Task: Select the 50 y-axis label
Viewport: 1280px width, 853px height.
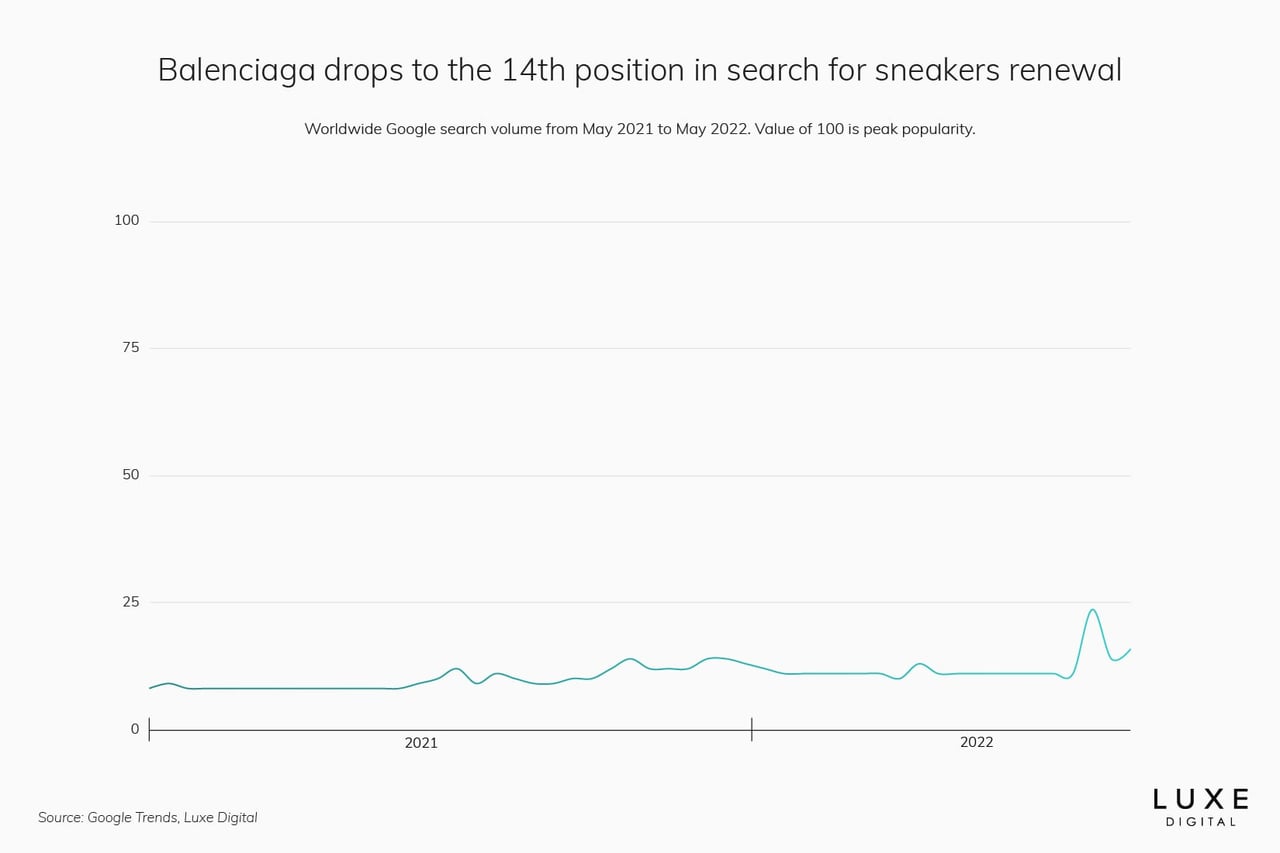Action: coord(131,474)
